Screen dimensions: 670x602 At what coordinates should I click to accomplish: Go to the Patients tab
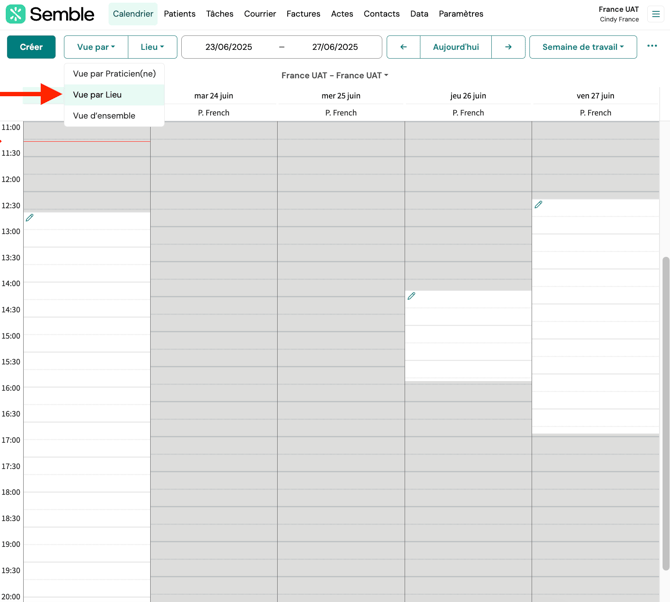coord(179,14)
